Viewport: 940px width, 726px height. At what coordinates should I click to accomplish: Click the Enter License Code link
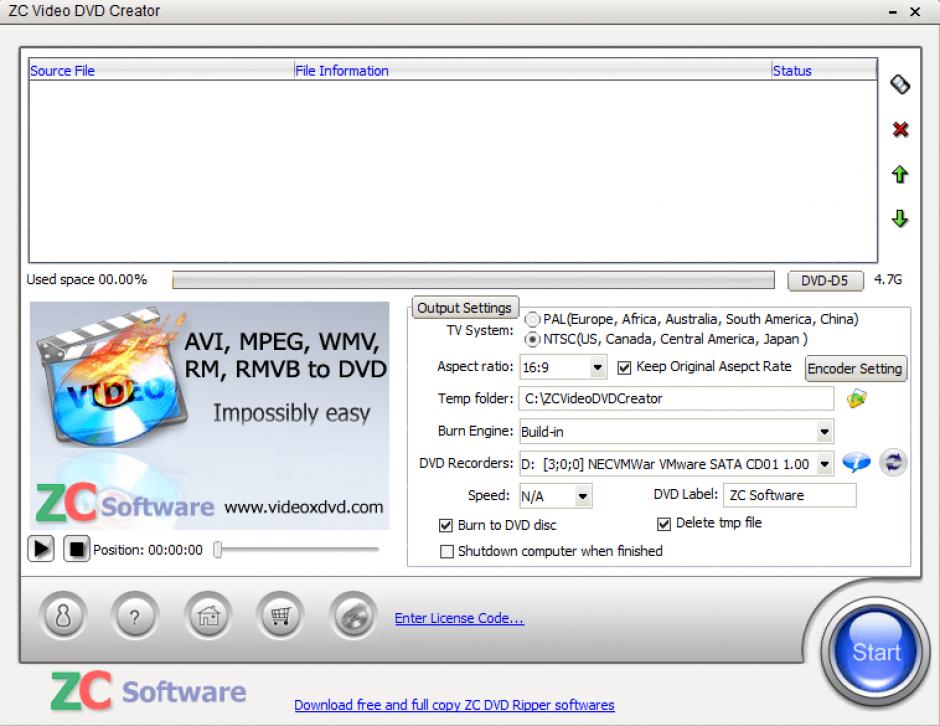pos(459,618)
